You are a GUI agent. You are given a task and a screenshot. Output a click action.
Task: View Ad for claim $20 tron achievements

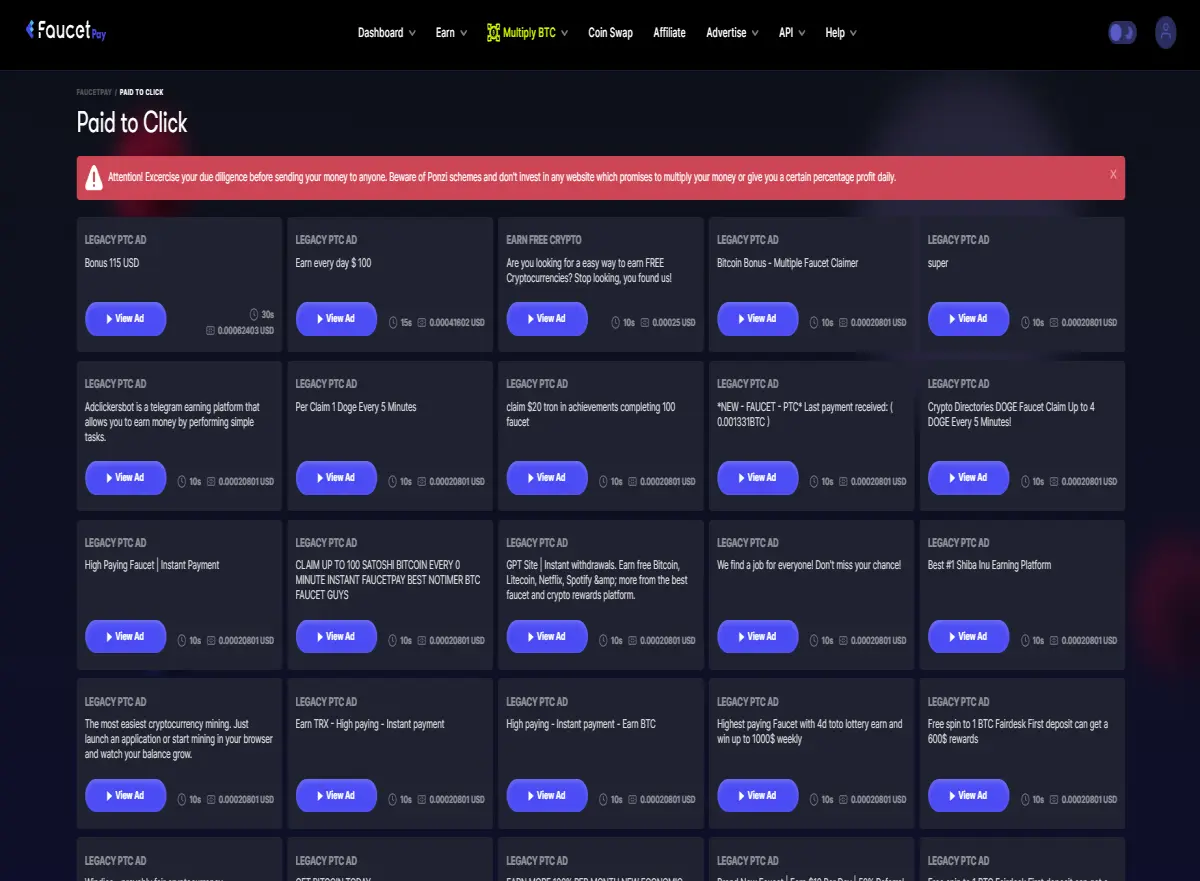pyautogui.click(x=547, y=478)
